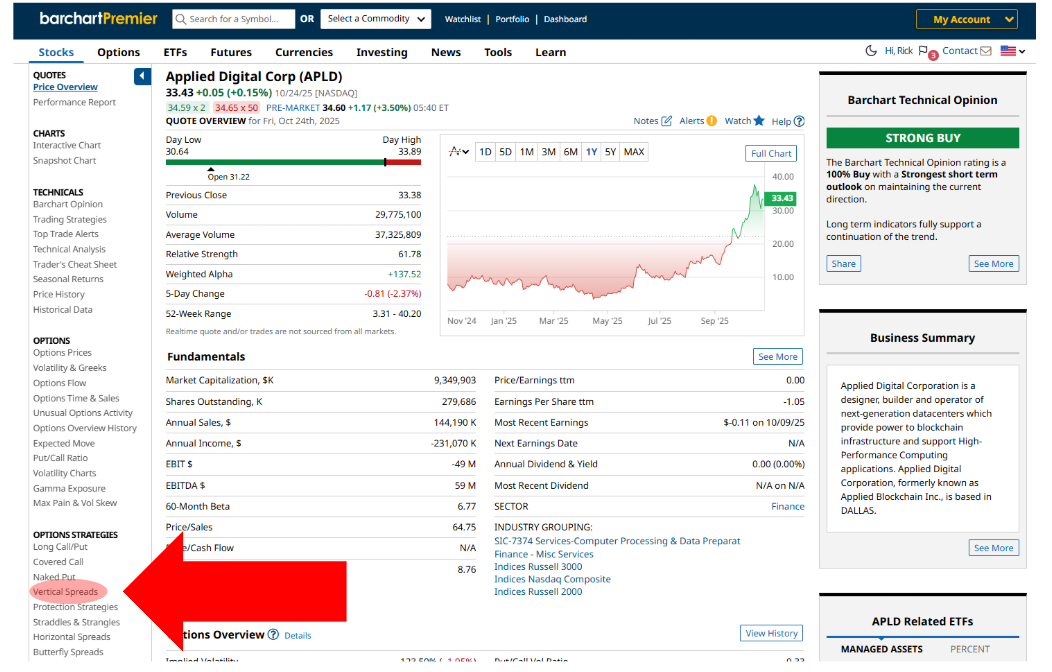Switch to the Futures tab

[x=231, y=52]
